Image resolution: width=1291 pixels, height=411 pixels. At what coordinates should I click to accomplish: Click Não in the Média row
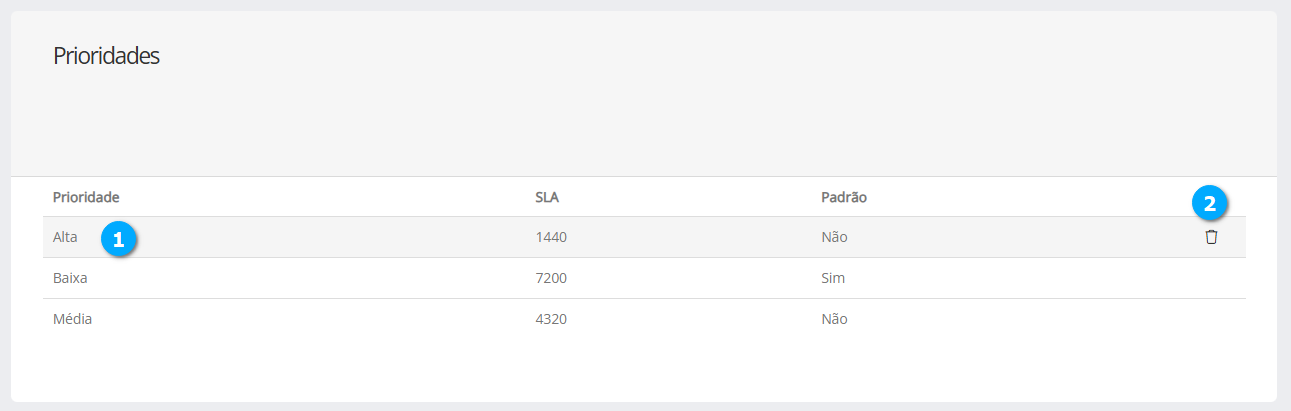[x=834, y=319]
